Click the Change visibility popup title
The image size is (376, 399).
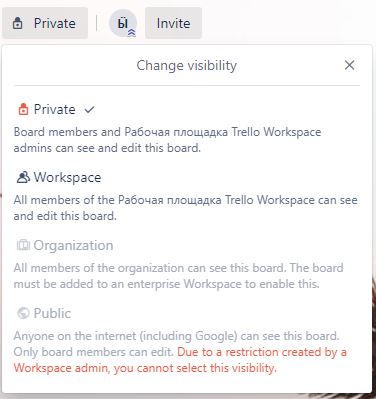187,65
